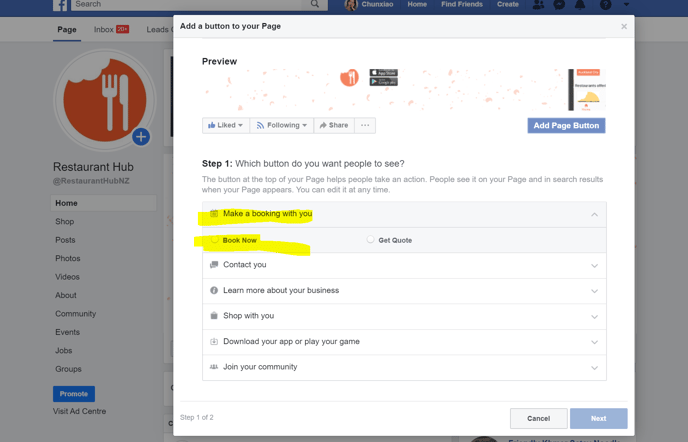
Task: Click the Share button in preview
Action: [334, 126]
